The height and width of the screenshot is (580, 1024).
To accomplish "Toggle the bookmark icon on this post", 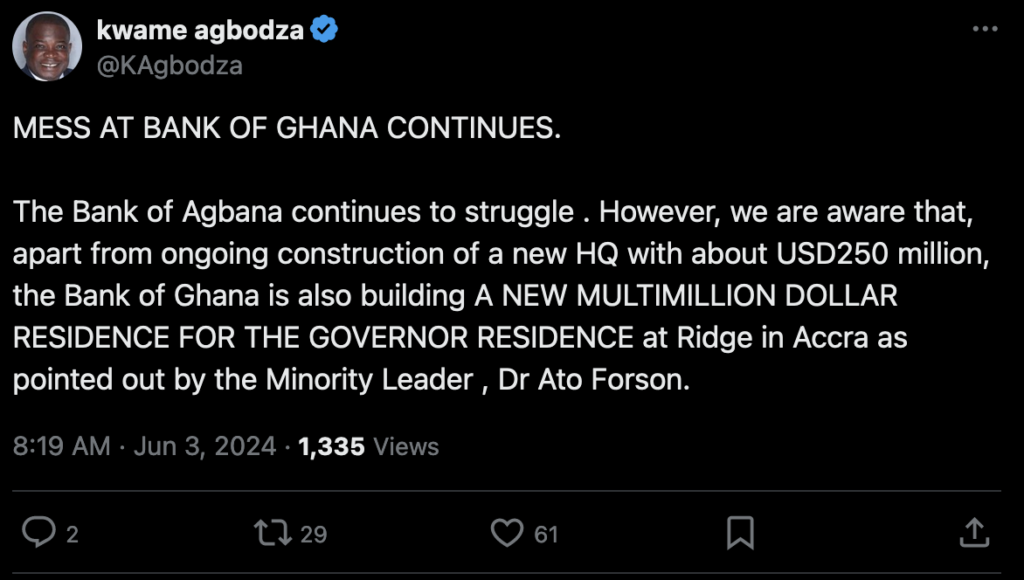I will (740, 532).
